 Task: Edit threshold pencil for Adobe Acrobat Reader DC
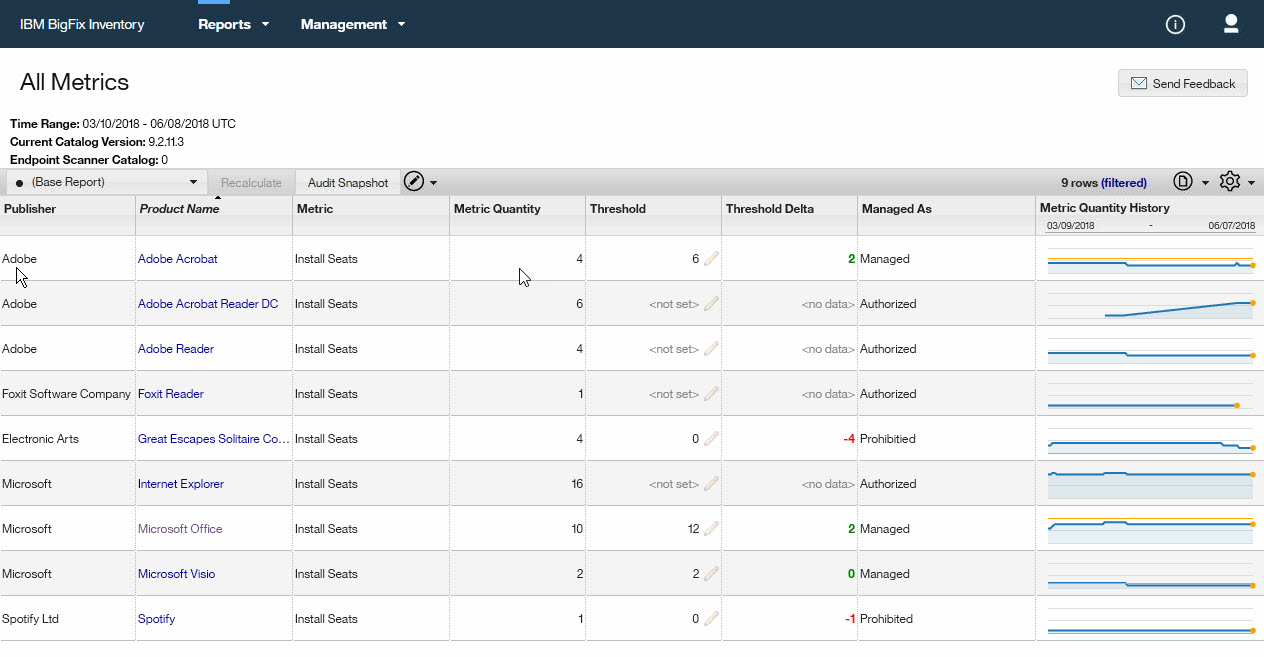[x=711, y=304]
